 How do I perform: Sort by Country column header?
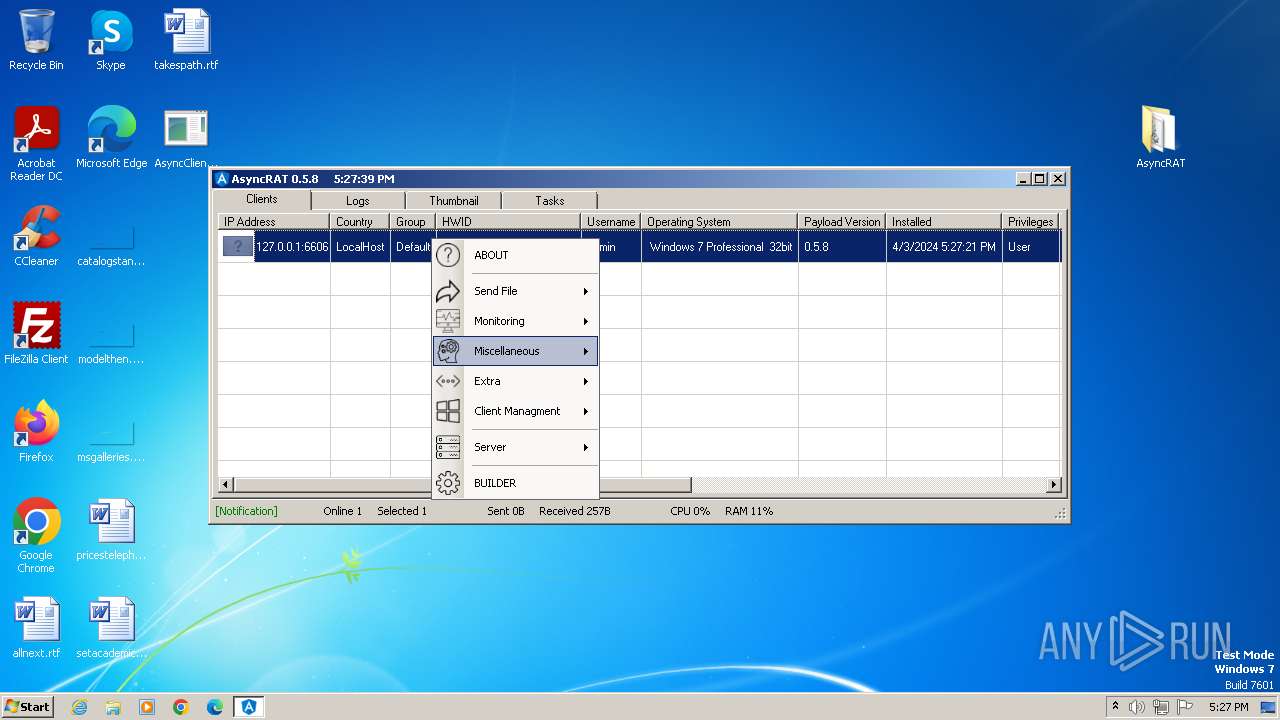click(x=359, y=222)
